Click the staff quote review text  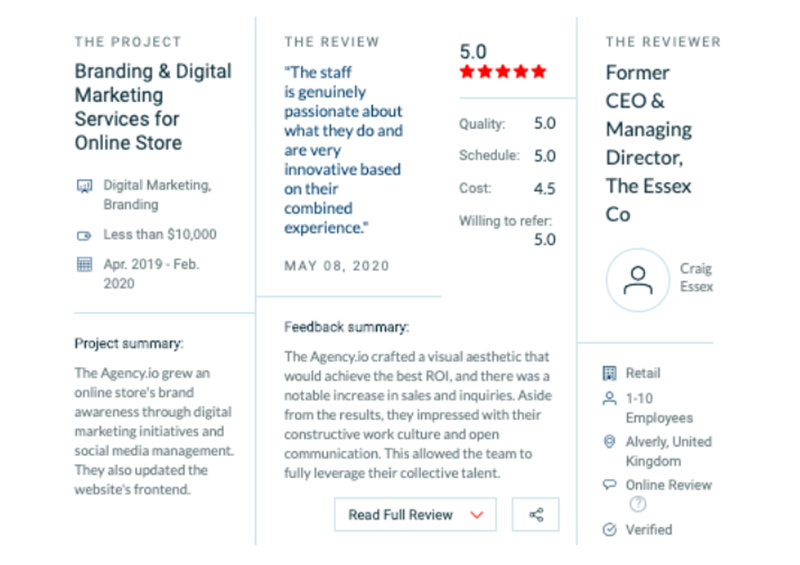[x=343, y=150]
